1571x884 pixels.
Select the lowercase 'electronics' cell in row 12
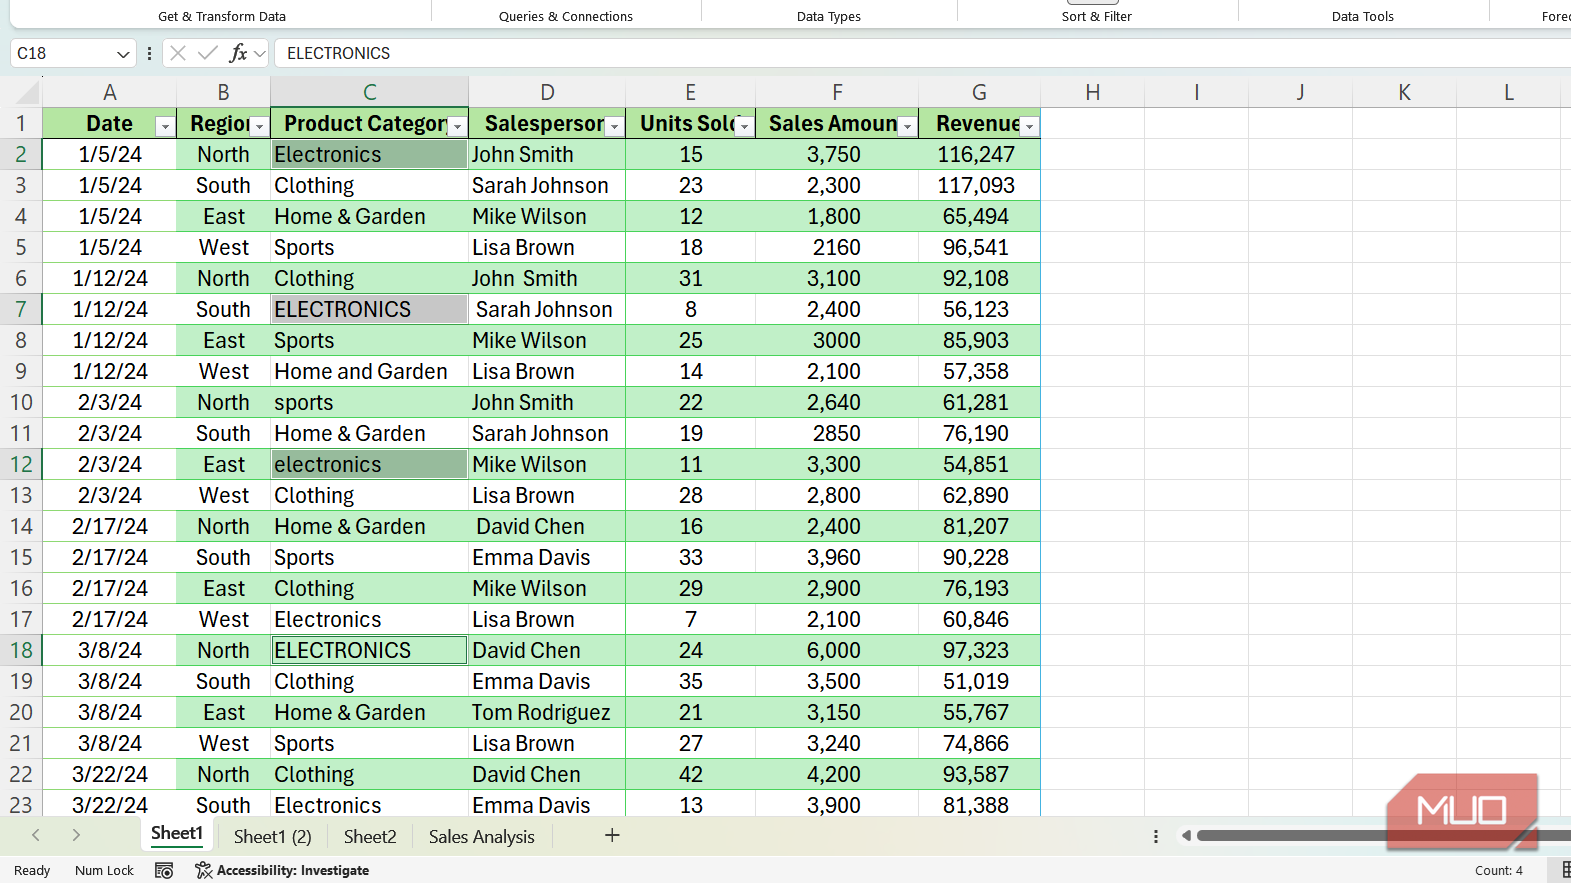tap(369, 464)
